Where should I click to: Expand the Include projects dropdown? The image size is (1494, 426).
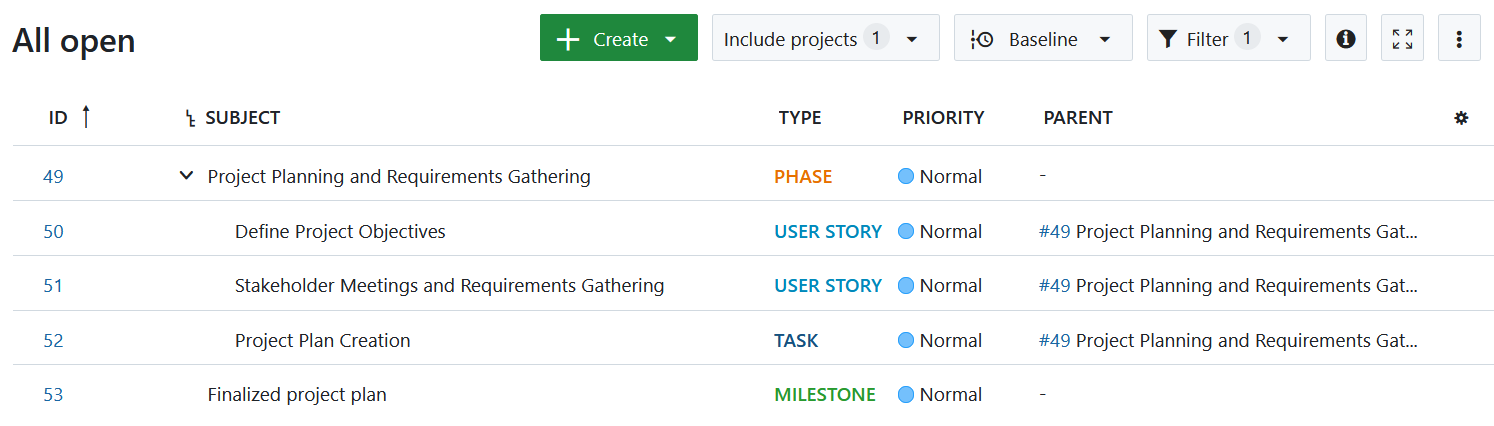pos(825,39)
